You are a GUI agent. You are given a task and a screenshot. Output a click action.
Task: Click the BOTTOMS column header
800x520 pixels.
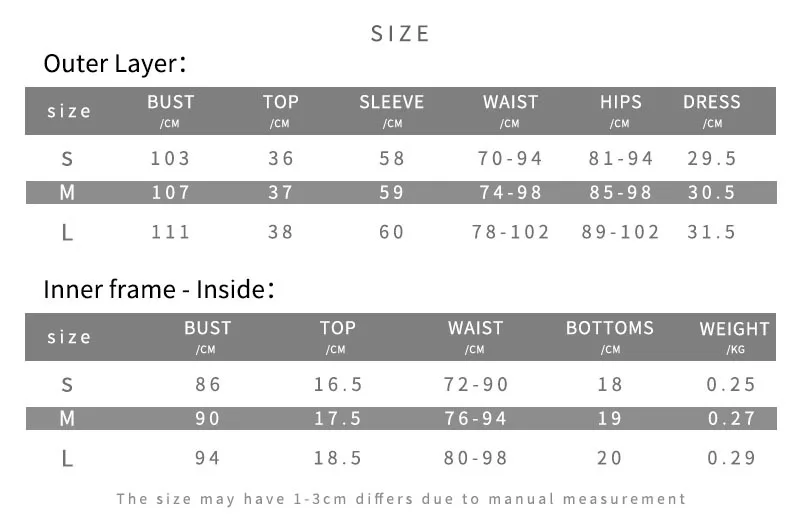(x=610, y=328)
